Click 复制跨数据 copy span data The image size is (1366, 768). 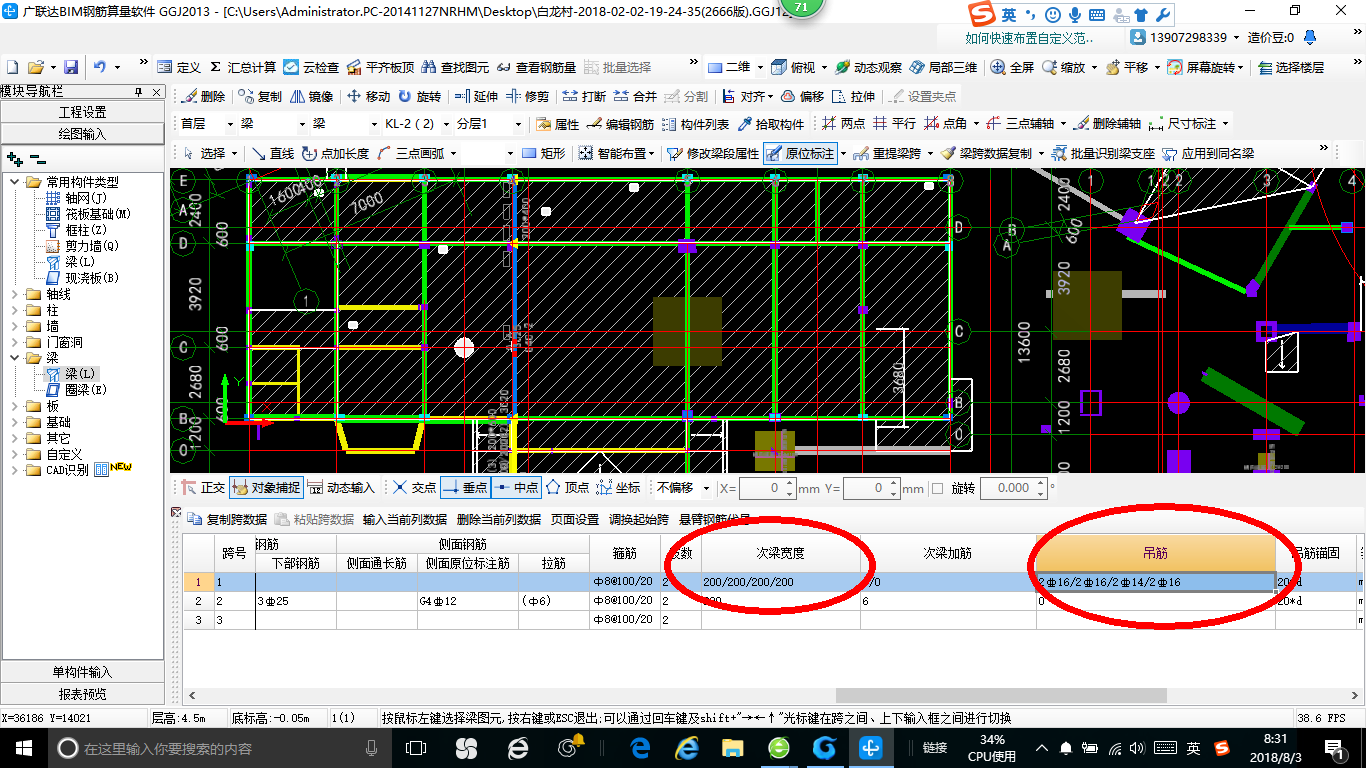227,519
